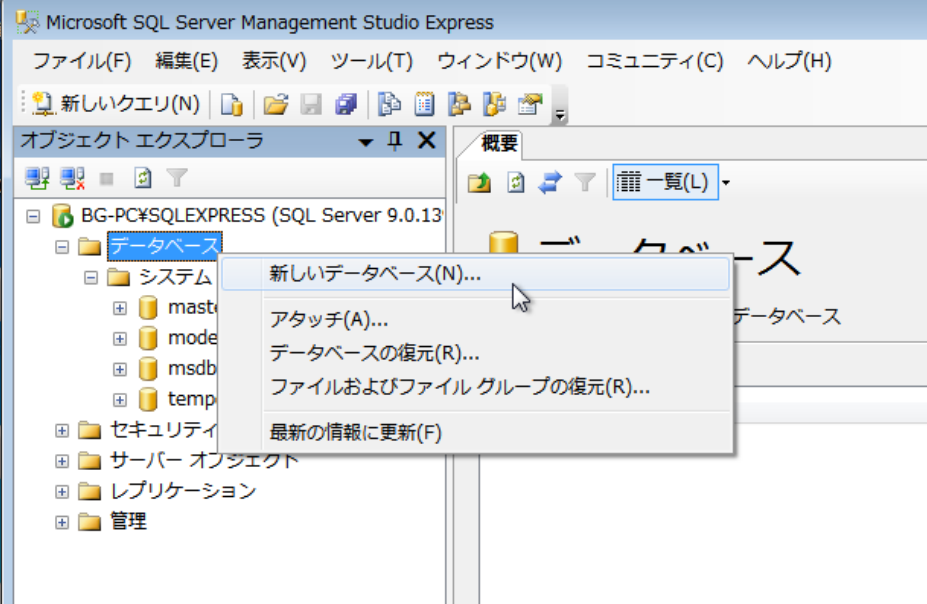927x604 pixels.
Task: Click the New Query (新しいクエリ) button
Action: click(116, 104)
